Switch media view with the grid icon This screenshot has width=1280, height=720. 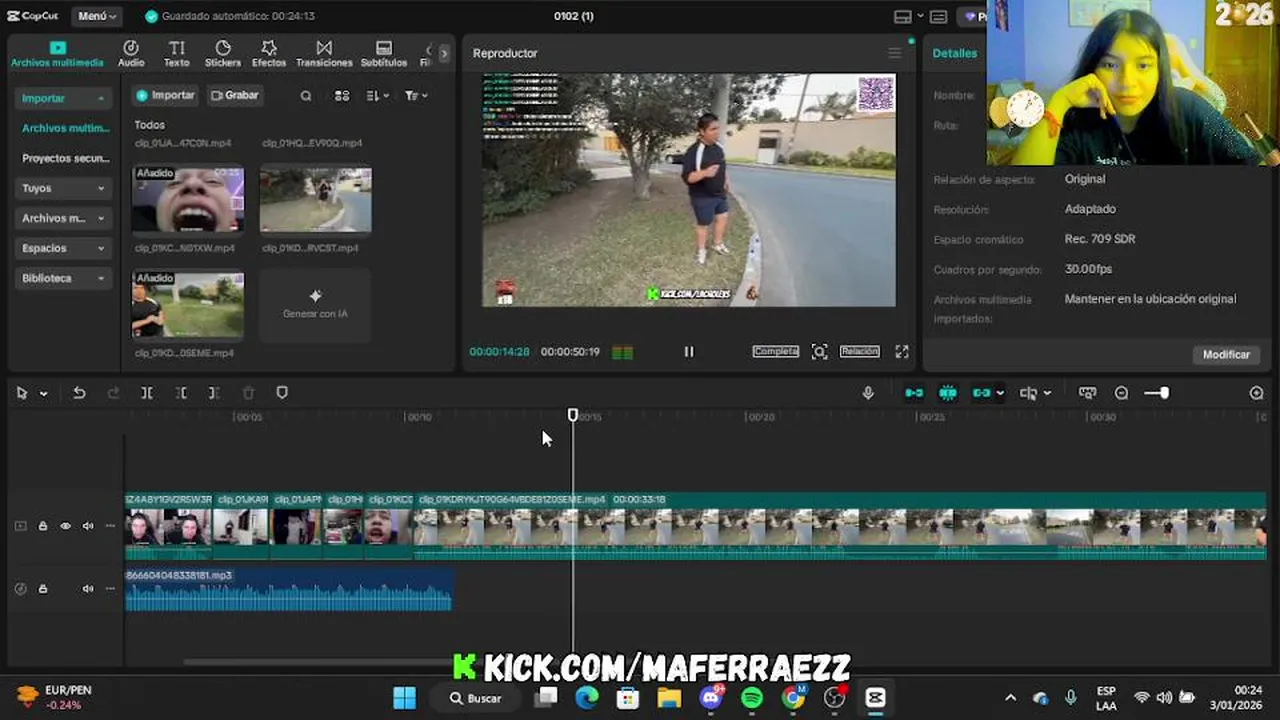coord(342,96)
